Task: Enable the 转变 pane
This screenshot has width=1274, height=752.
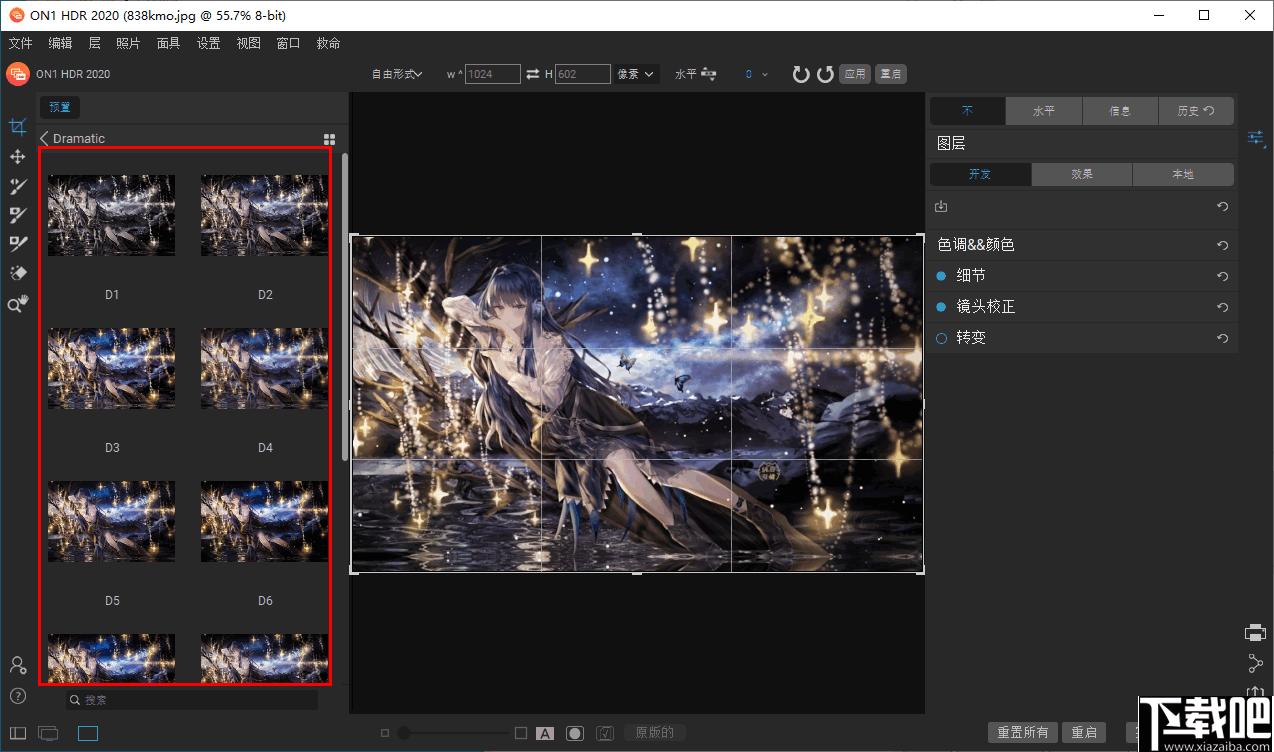Action: pyautogui.click(x=941, y=339)
